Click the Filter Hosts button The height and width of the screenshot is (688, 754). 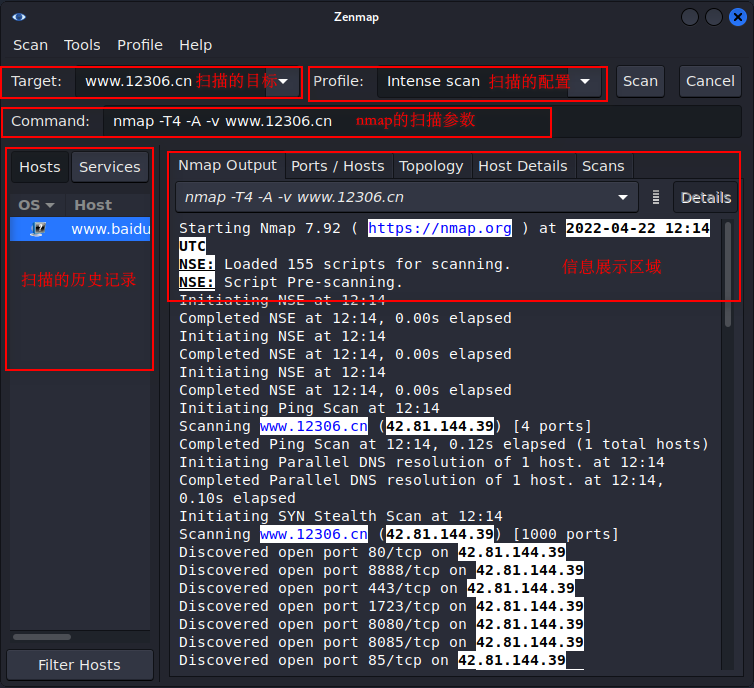tap(79, 665)
